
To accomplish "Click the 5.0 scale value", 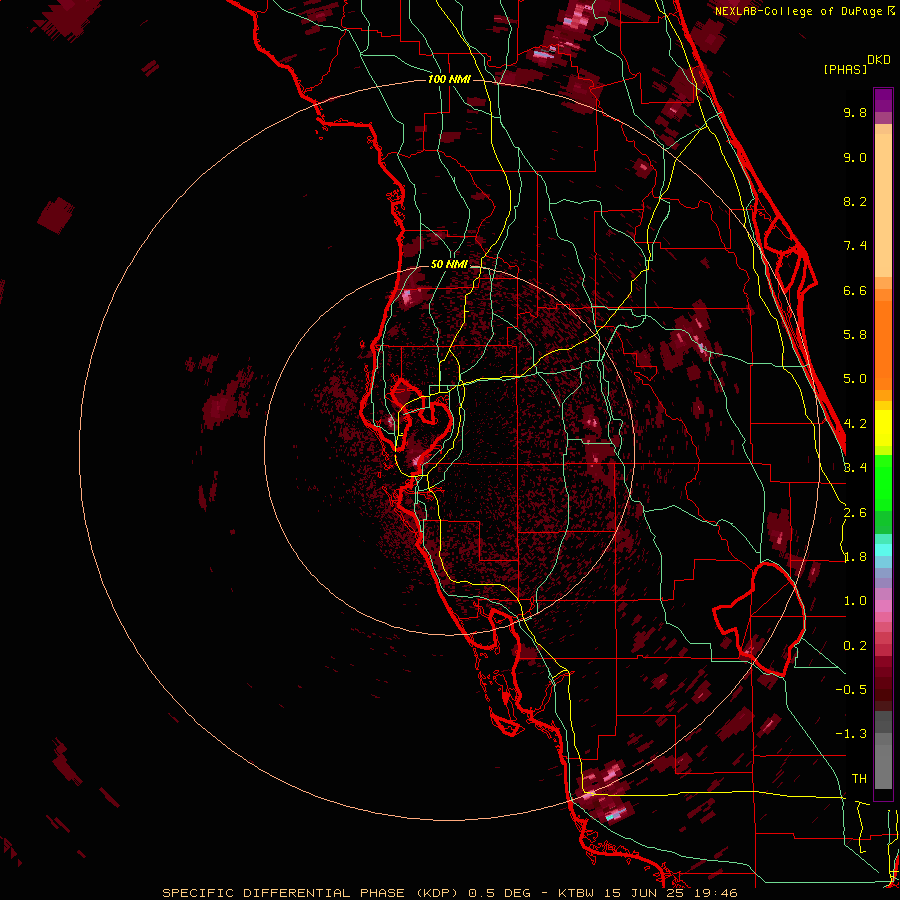I will tap(855, 379).
